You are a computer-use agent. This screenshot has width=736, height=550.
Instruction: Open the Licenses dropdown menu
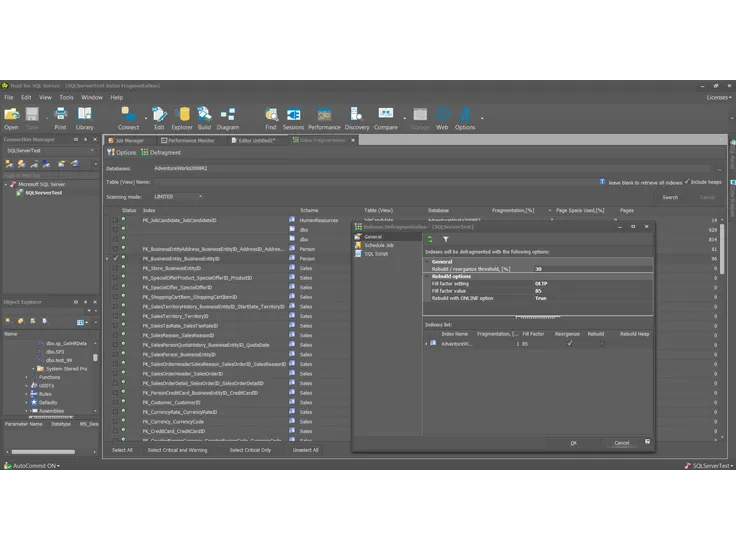pyautogui.click(x=719, y=98)
